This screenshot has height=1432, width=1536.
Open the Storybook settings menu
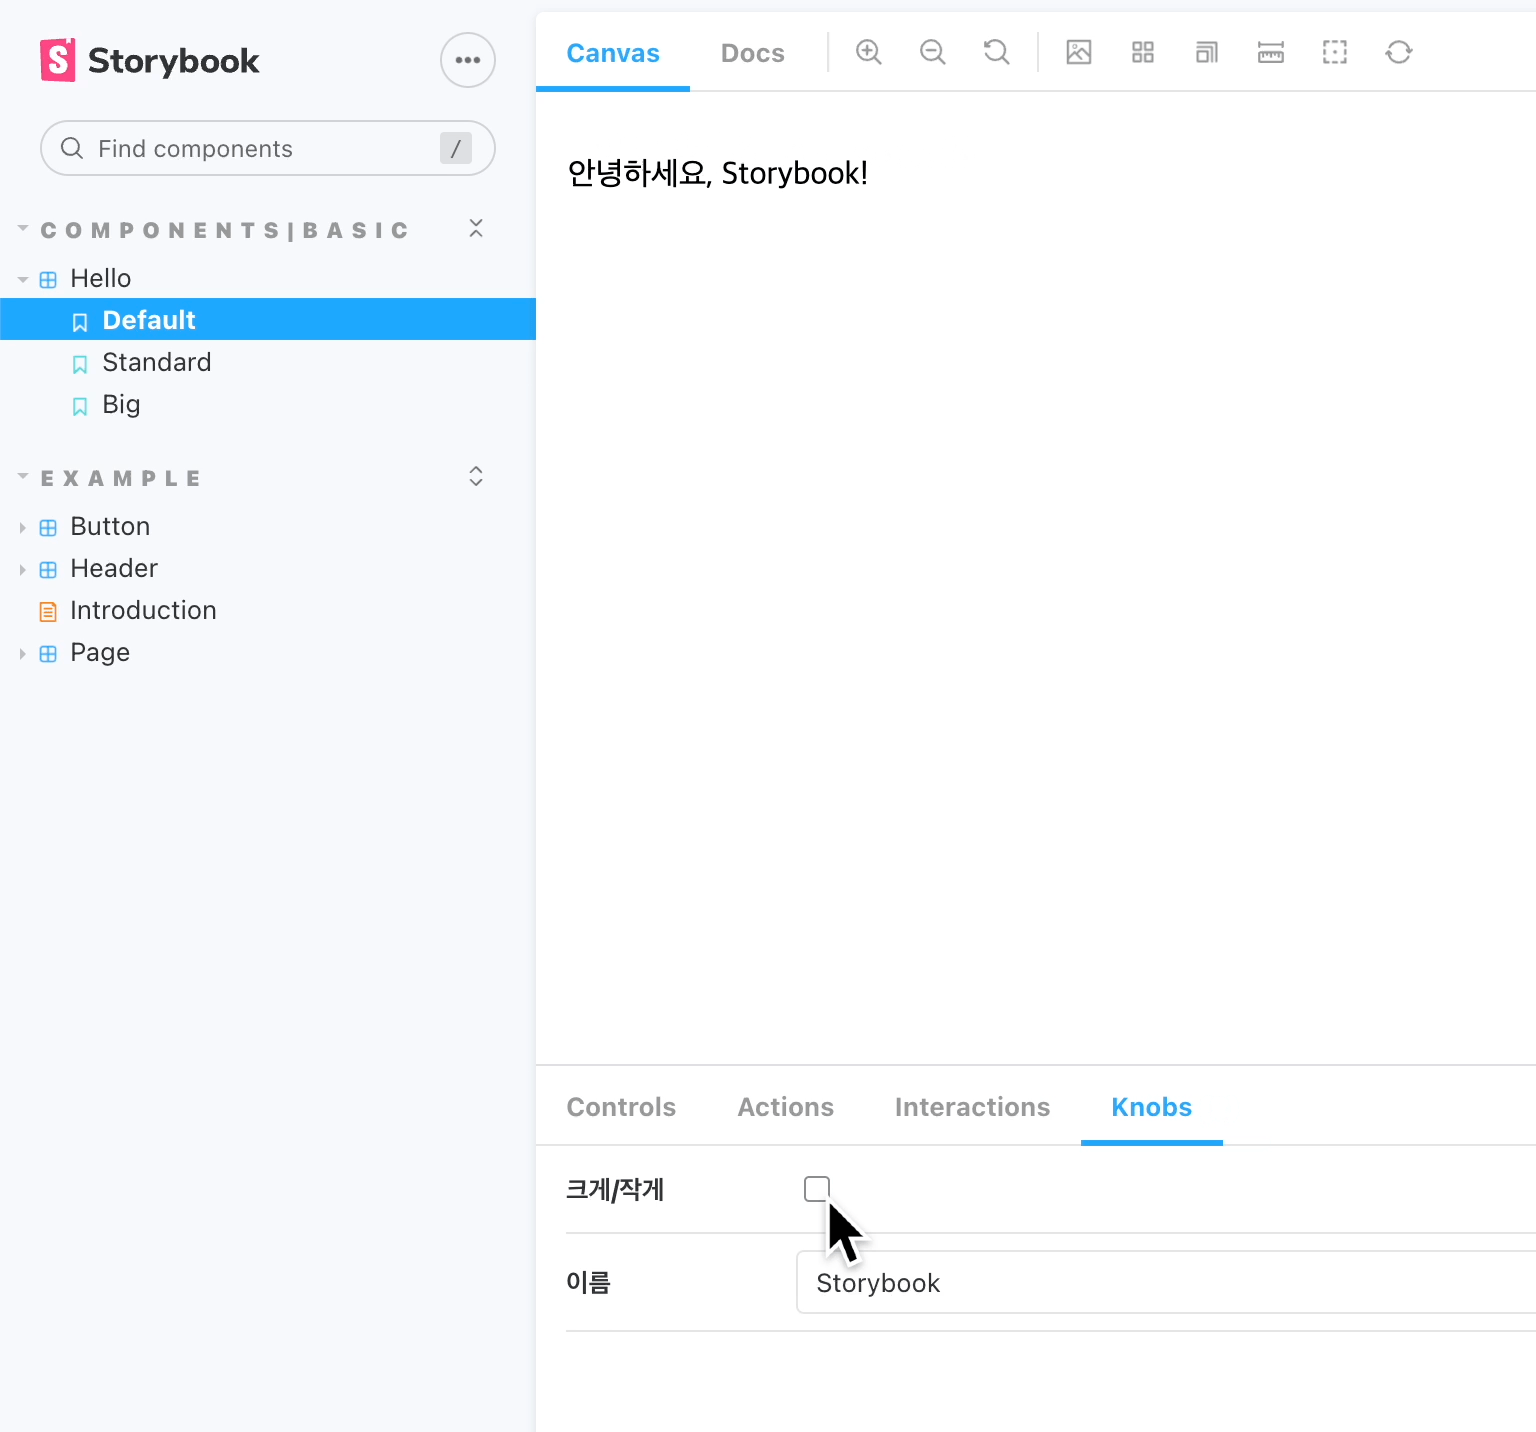(467, 60)
